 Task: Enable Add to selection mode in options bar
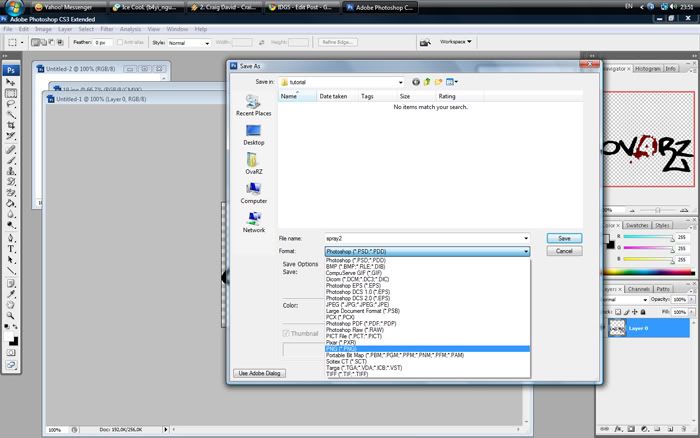43,42
